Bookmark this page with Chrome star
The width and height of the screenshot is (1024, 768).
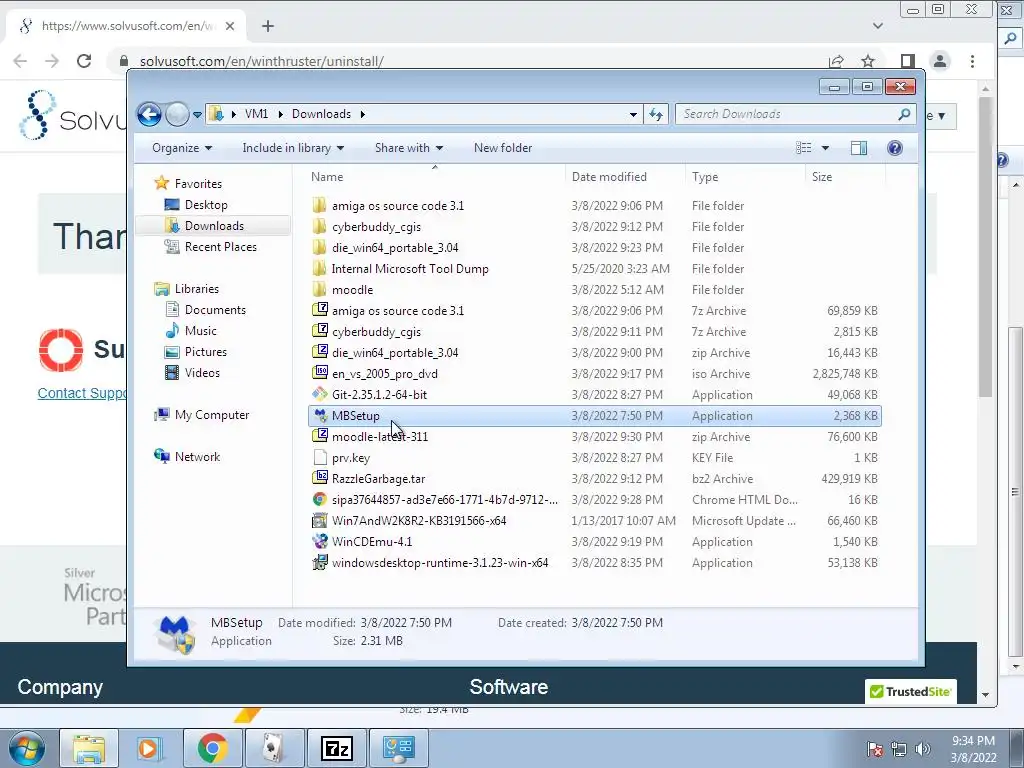(x=867, y=61)
